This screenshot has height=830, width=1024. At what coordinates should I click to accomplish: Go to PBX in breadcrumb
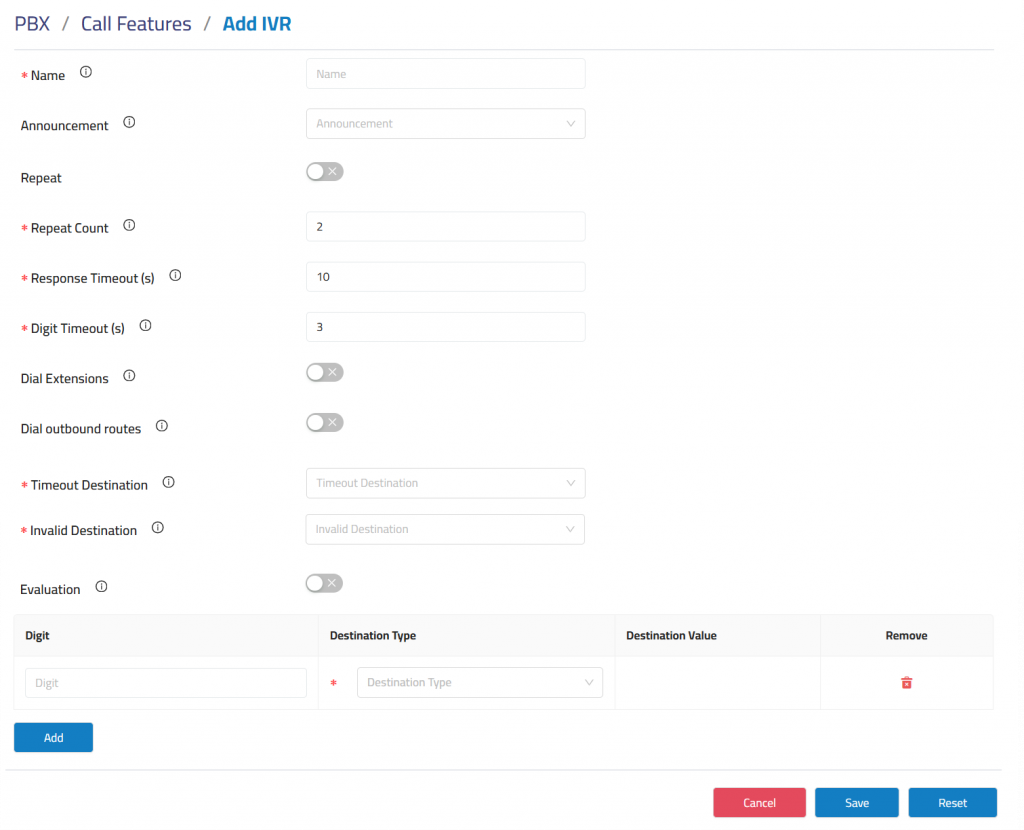(x=31, y=24)
